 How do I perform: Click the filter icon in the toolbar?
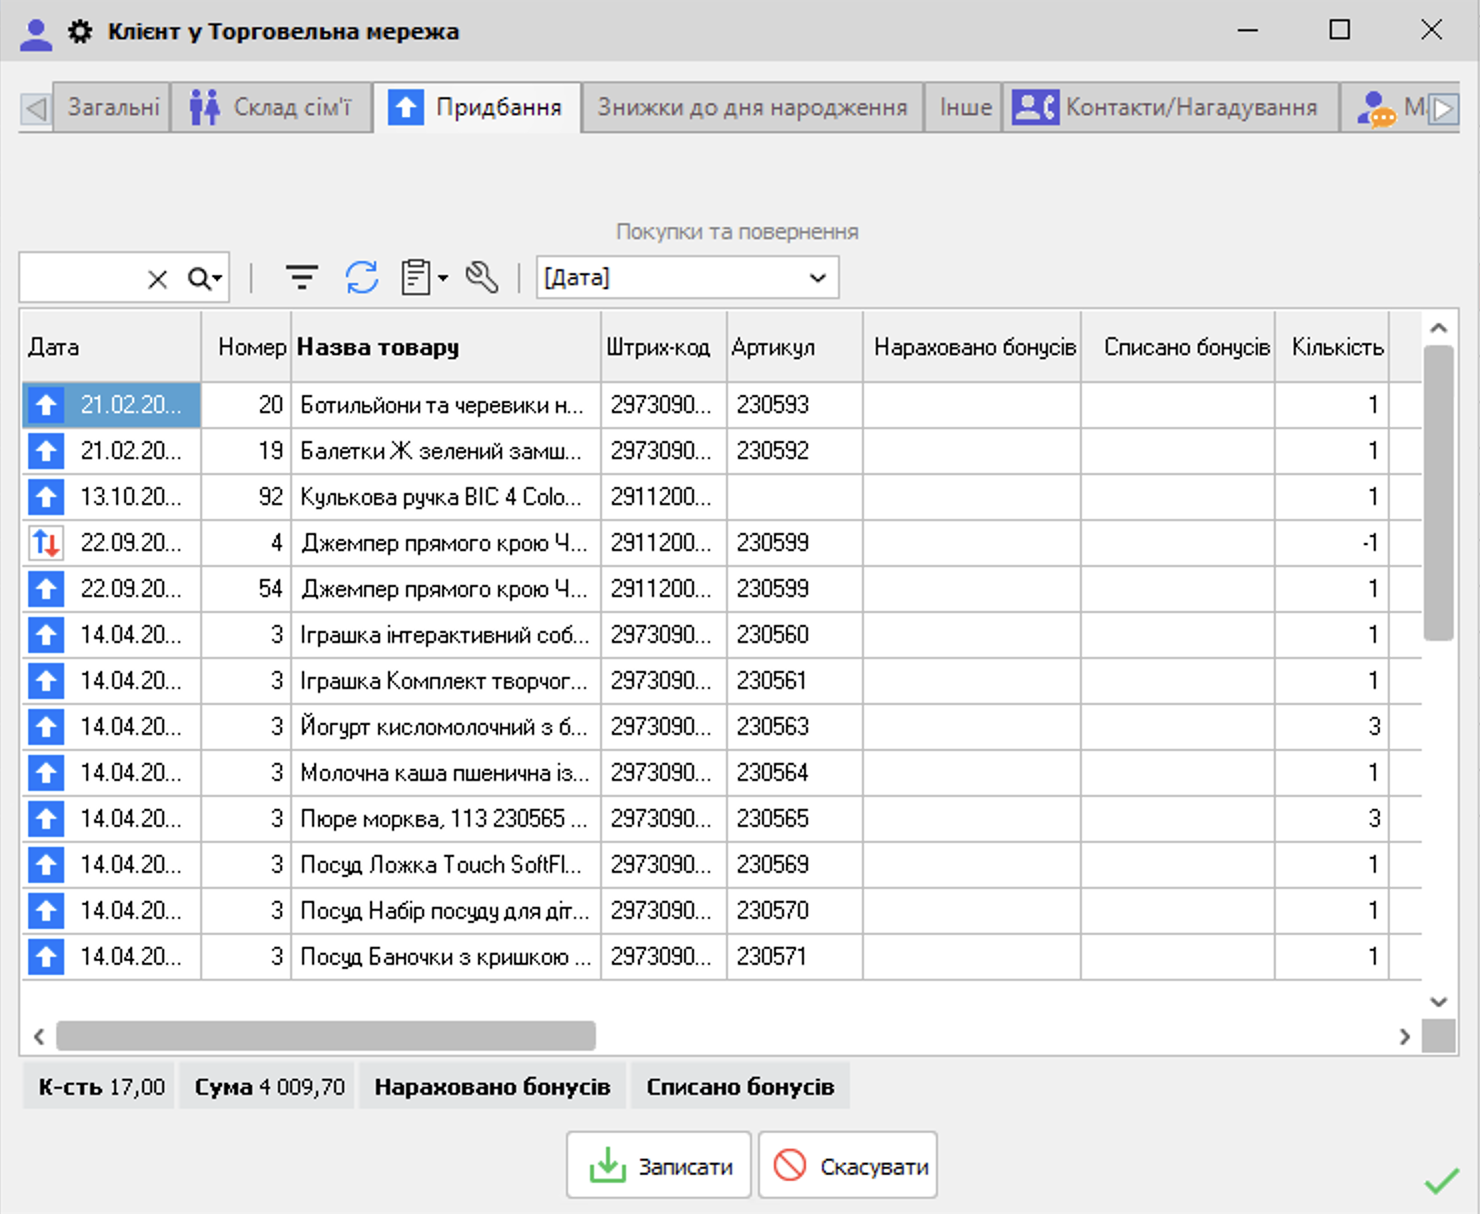(x=301, y=277)
